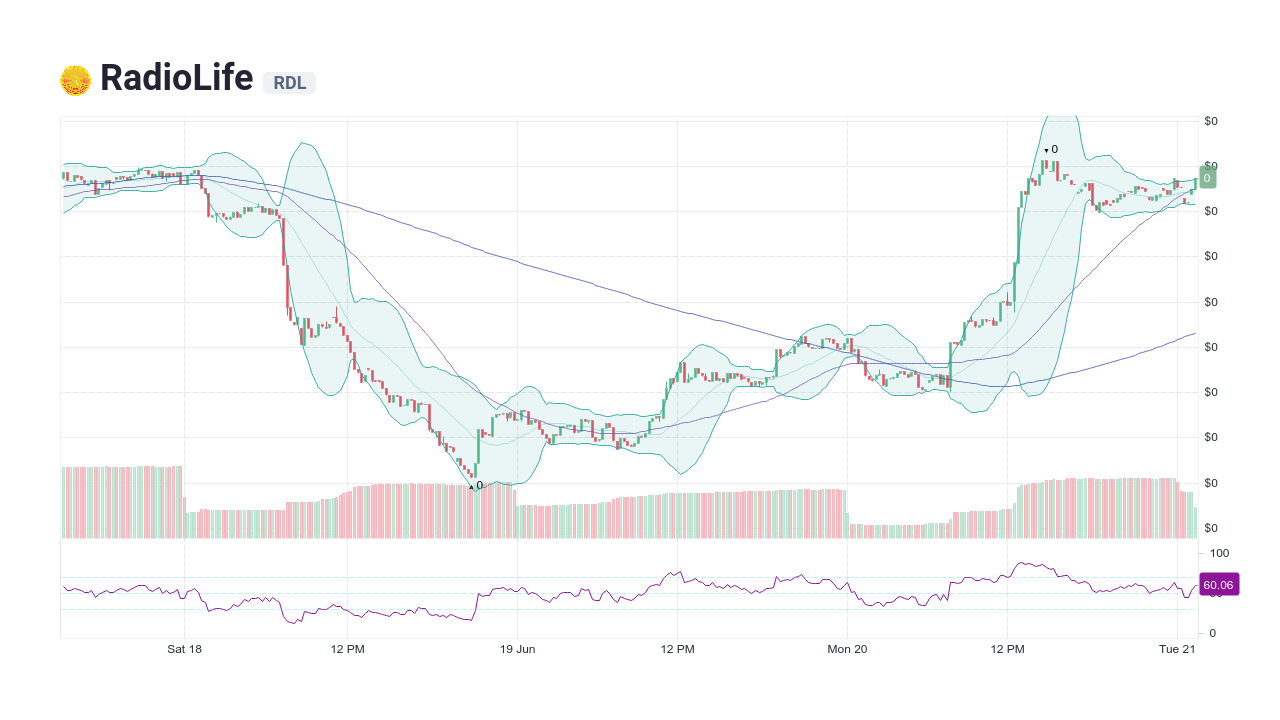Viewport: 1280px width, 720px height.
Task: Click the 0 label on the RSI scale
Action: [x=1214, y=632]
